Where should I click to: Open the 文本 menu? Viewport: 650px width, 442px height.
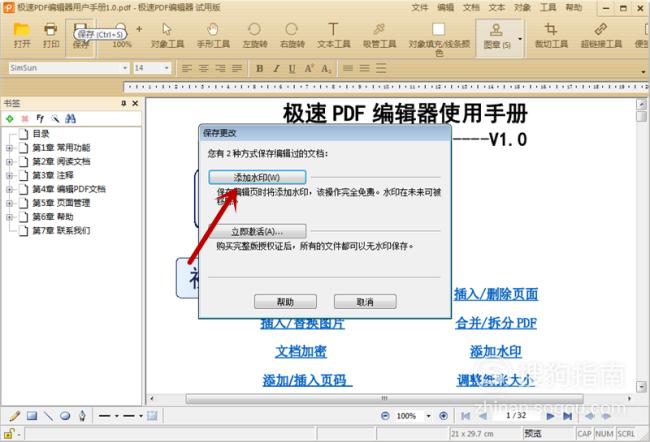click(497, 7)
